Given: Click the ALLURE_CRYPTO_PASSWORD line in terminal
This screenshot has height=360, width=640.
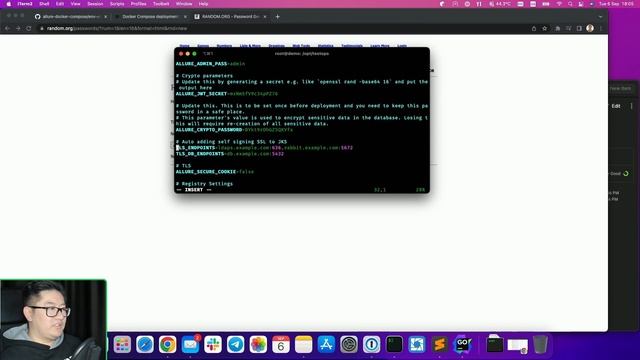Looking at the screenshot, I should pos(234,130).
